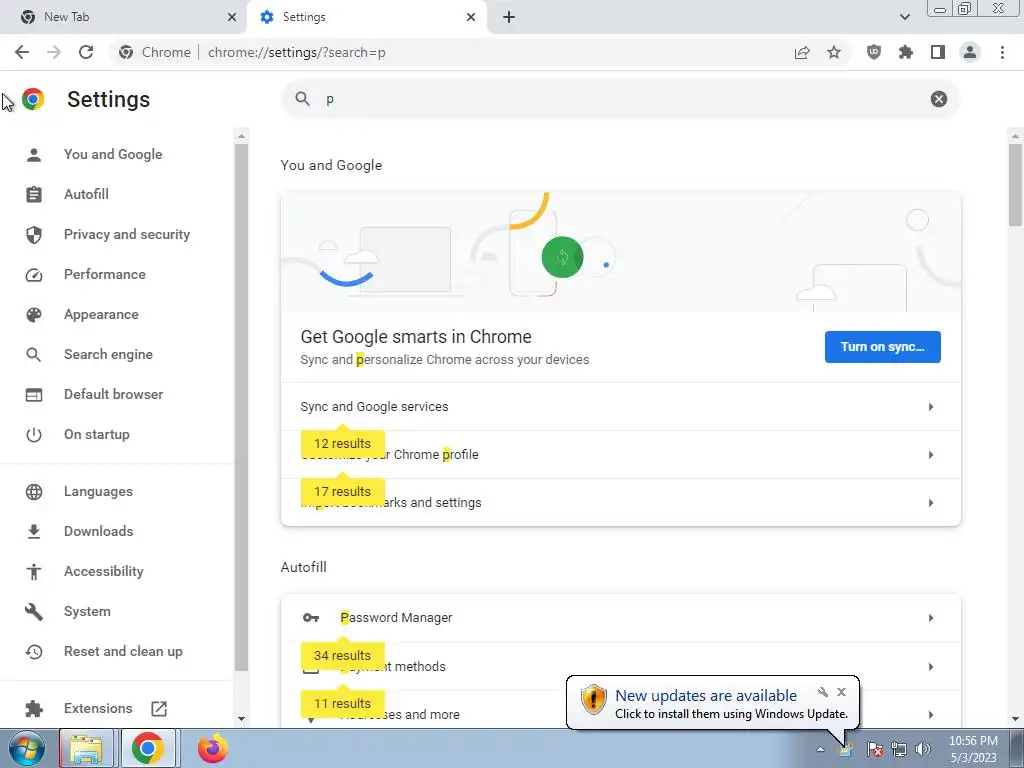Open a new tab with the plus button
Screen dimensions: 1024x768
[509, 17]
